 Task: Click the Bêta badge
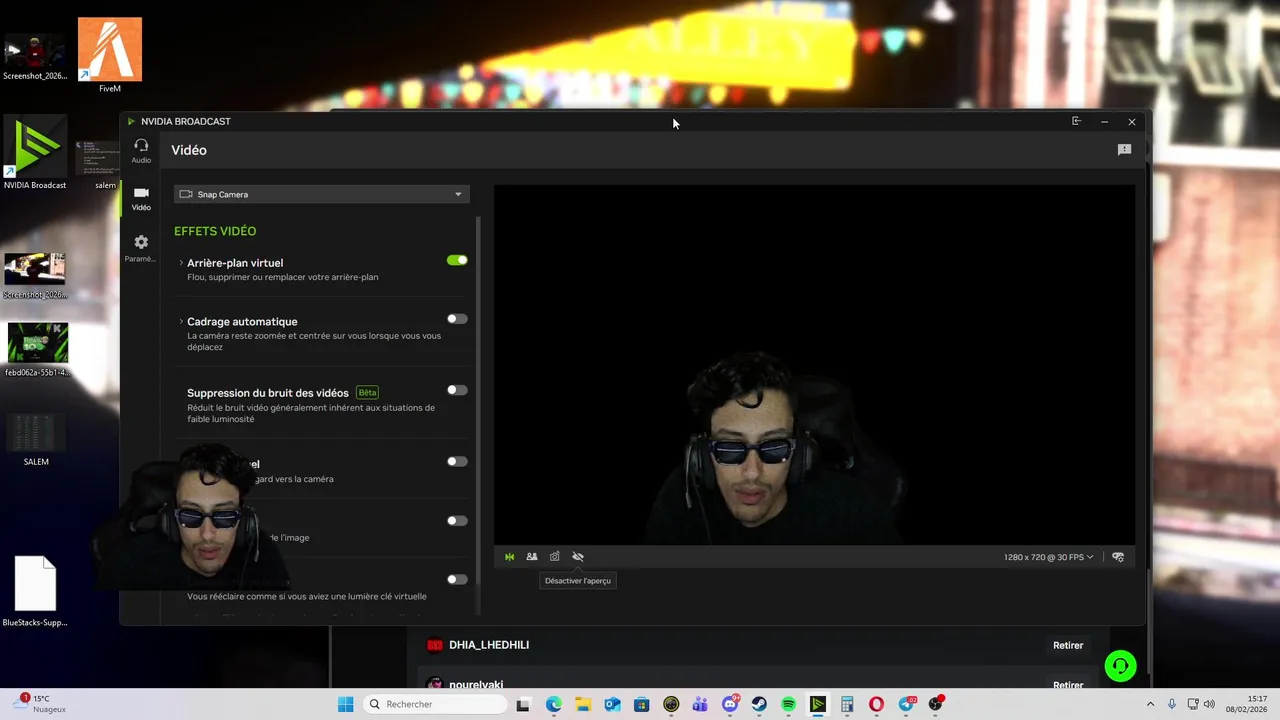[x=367, y=393]
